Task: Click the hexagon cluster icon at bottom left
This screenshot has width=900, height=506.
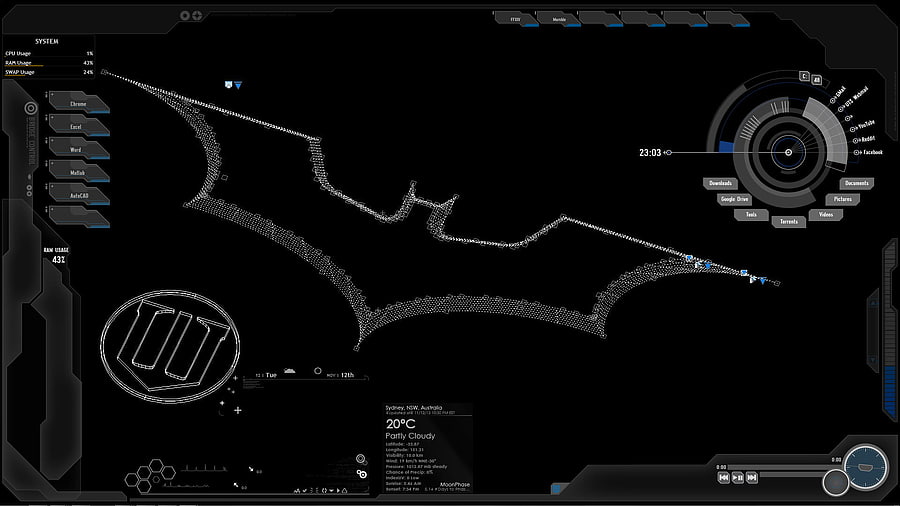Action: 150,476
